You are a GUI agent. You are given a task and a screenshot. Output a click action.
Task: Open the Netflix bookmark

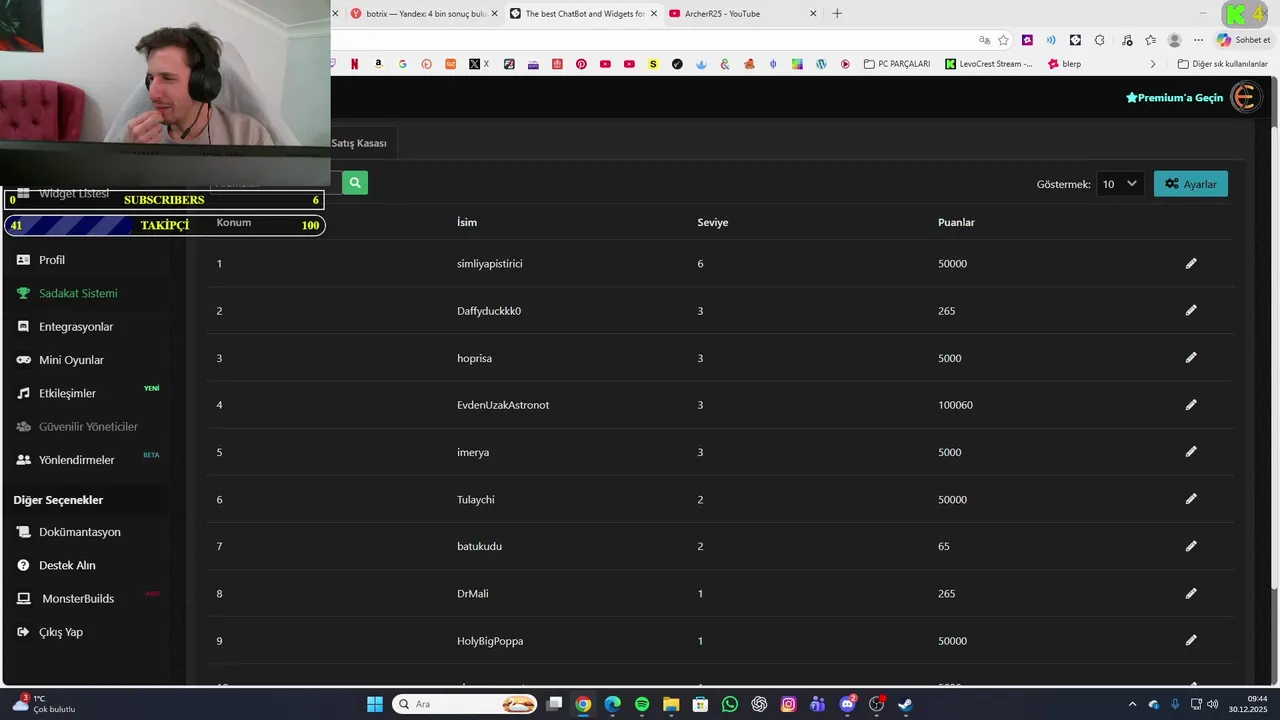point(354,64)
